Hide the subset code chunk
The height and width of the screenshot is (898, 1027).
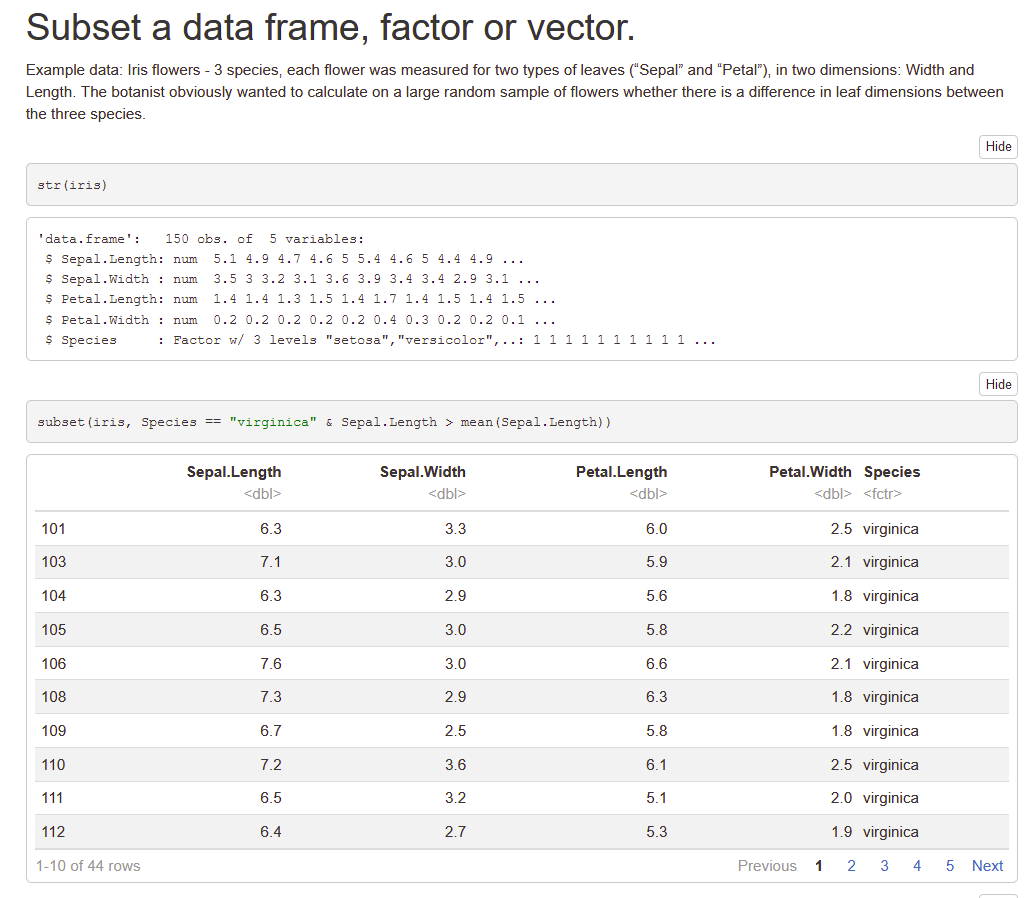tap(998, 384)
